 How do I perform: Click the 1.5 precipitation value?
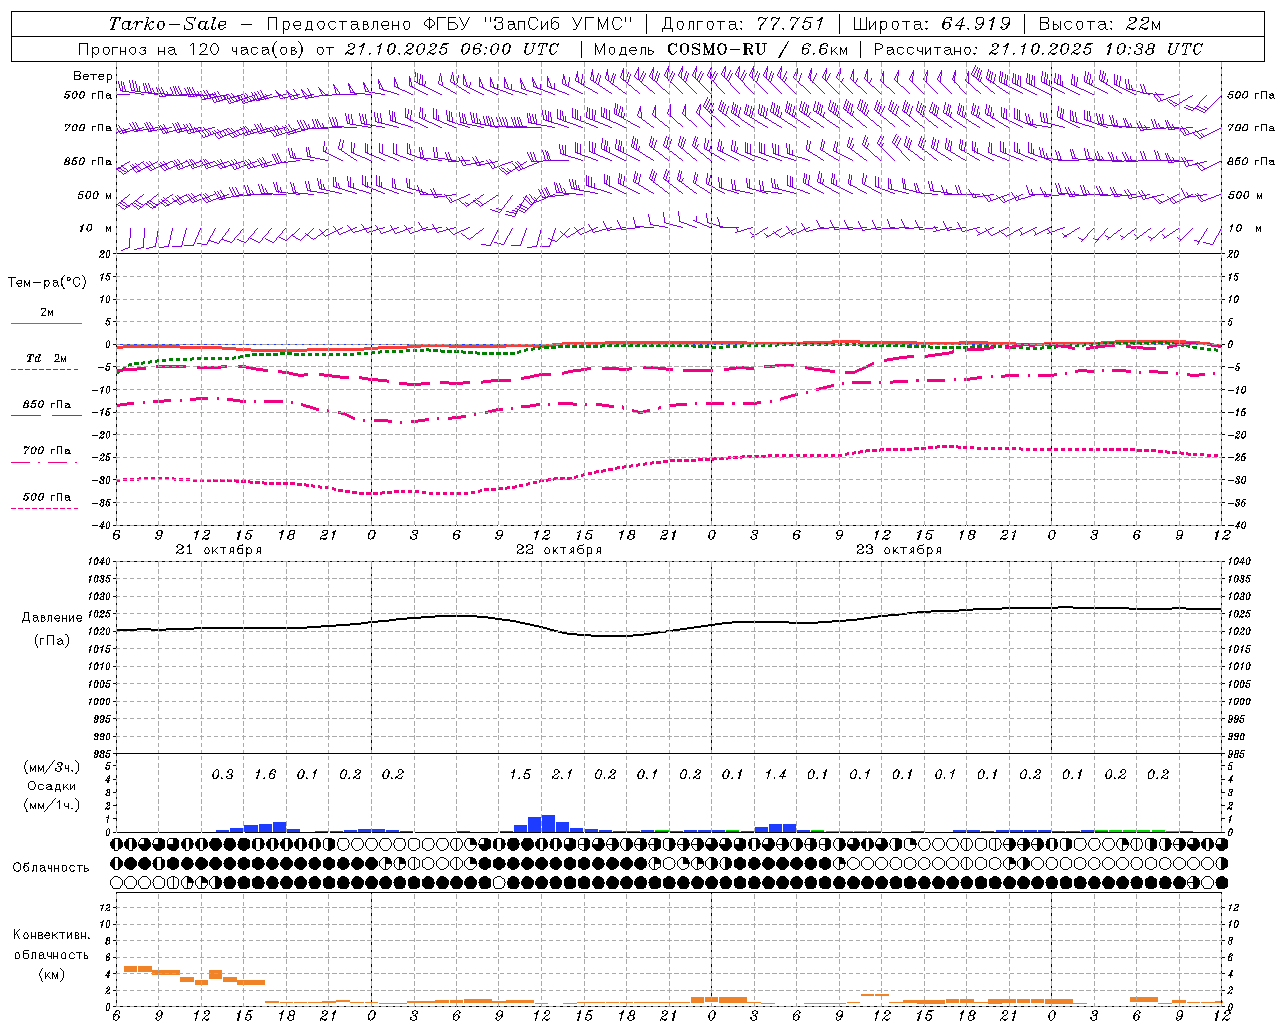[520, 775]
